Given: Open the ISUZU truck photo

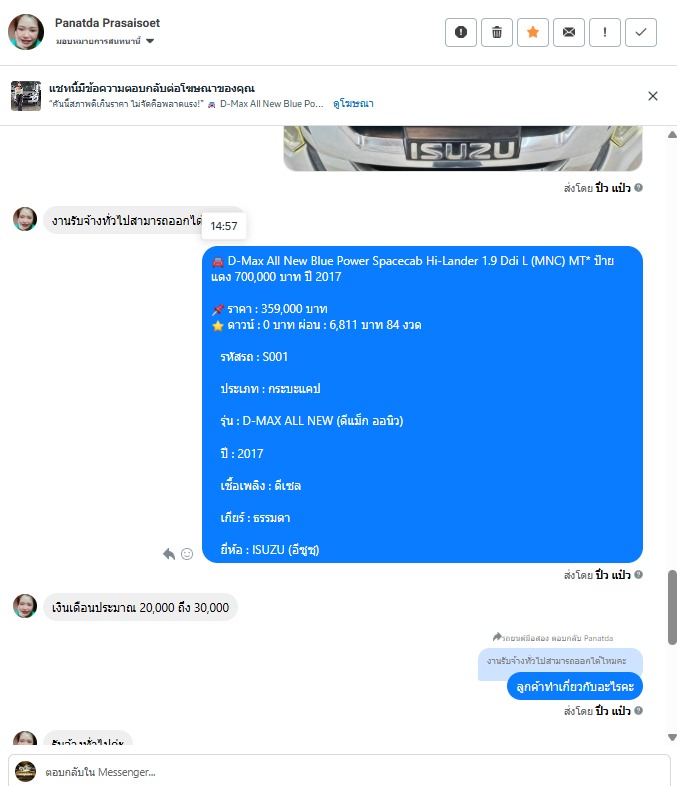Looking at the screenshot, I should (x=463, y=148).
